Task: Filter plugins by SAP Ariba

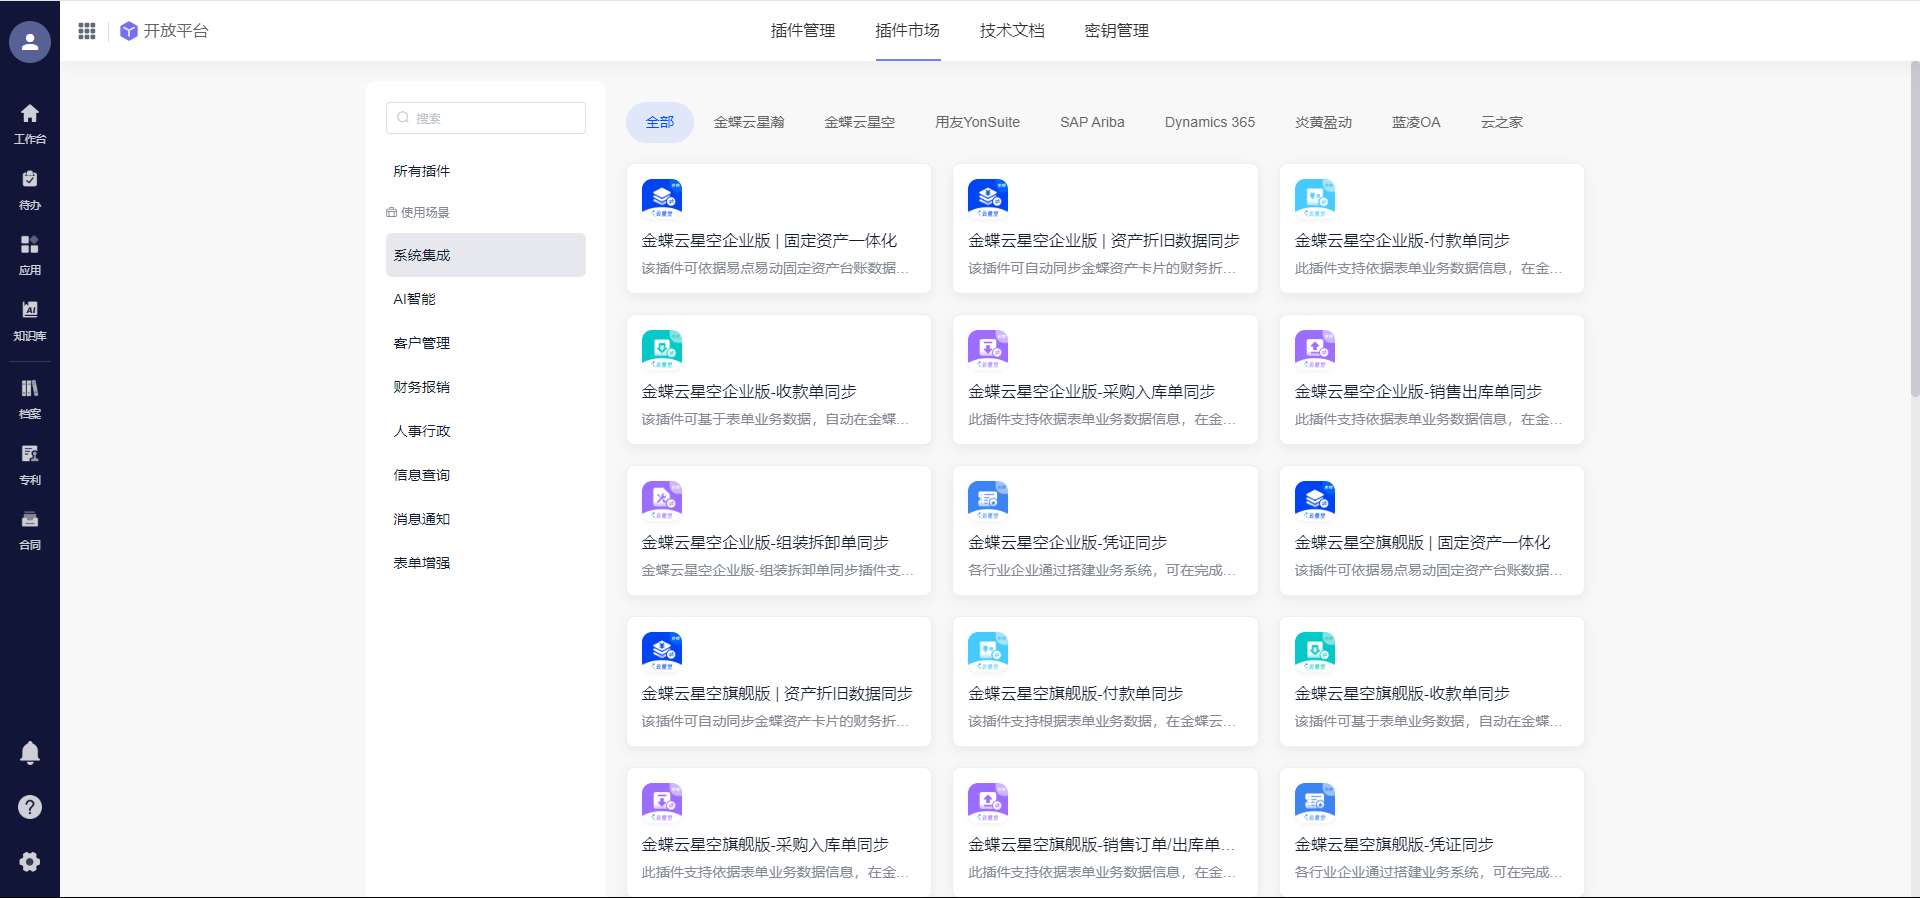Action: [x=1092, y=123]
